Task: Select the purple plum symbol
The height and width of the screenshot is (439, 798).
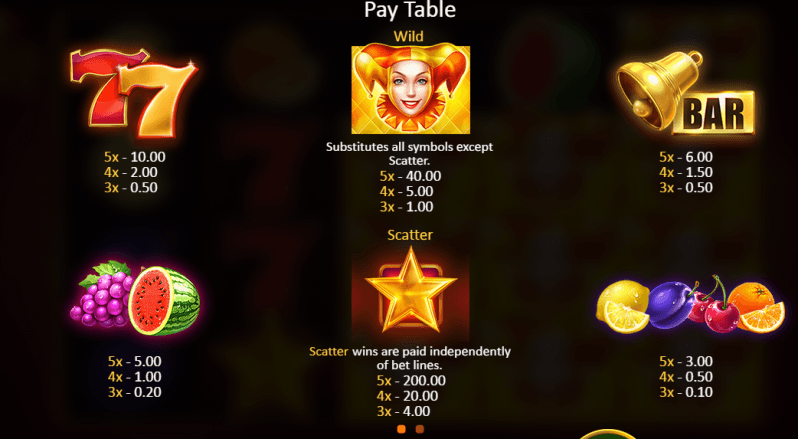Action: [x=670, y=304]
